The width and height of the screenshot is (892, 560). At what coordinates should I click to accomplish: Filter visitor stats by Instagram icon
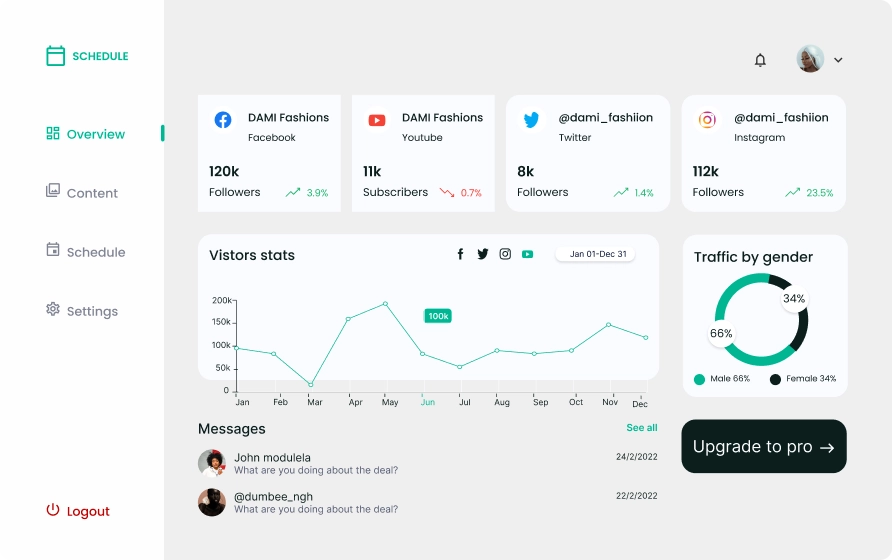point(505,254)
